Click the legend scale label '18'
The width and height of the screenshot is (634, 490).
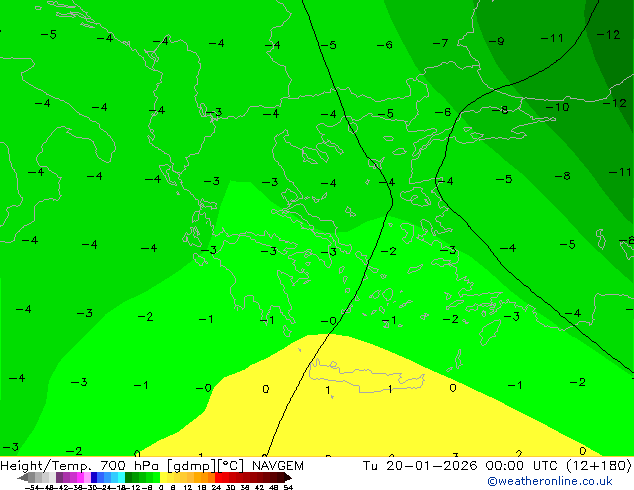coord(202,487)
